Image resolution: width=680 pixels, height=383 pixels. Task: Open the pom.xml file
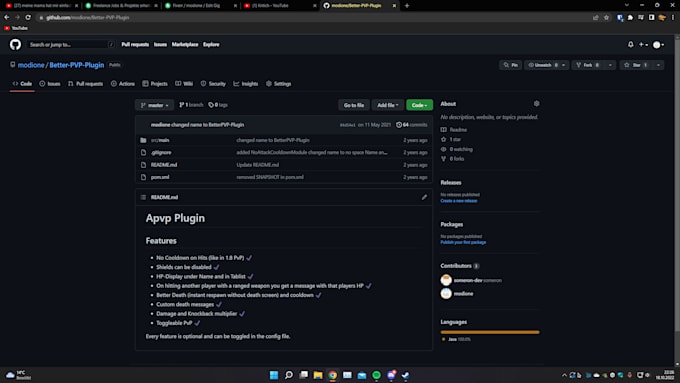click(160, 177)
